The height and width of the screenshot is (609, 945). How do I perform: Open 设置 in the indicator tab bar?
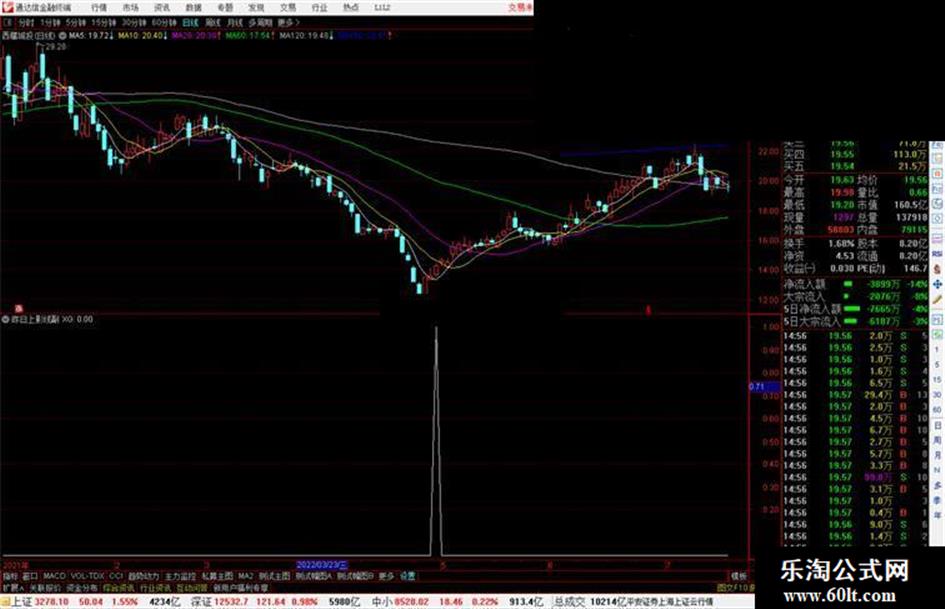407,576
